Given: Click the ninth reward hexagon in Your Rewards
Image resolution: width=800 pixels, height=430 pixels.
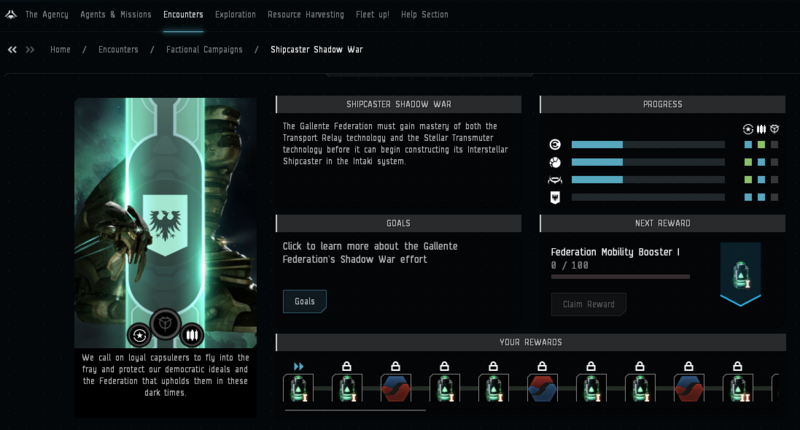Looking at the screenshot, I should [x=689, y=388].
